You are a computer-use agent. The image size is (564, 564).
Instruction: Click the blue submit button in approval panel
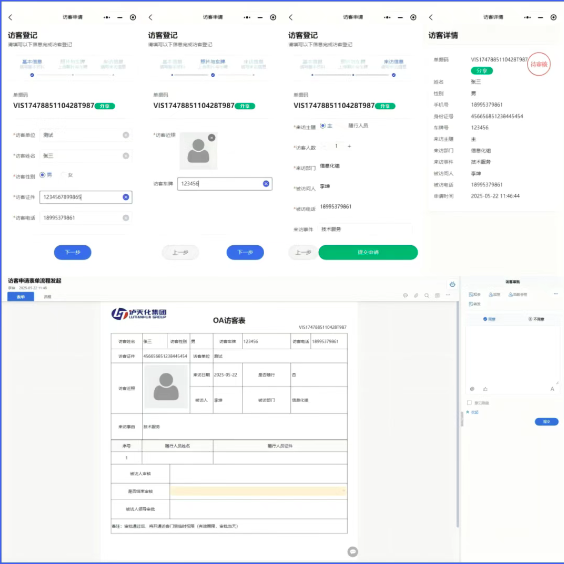546,422
